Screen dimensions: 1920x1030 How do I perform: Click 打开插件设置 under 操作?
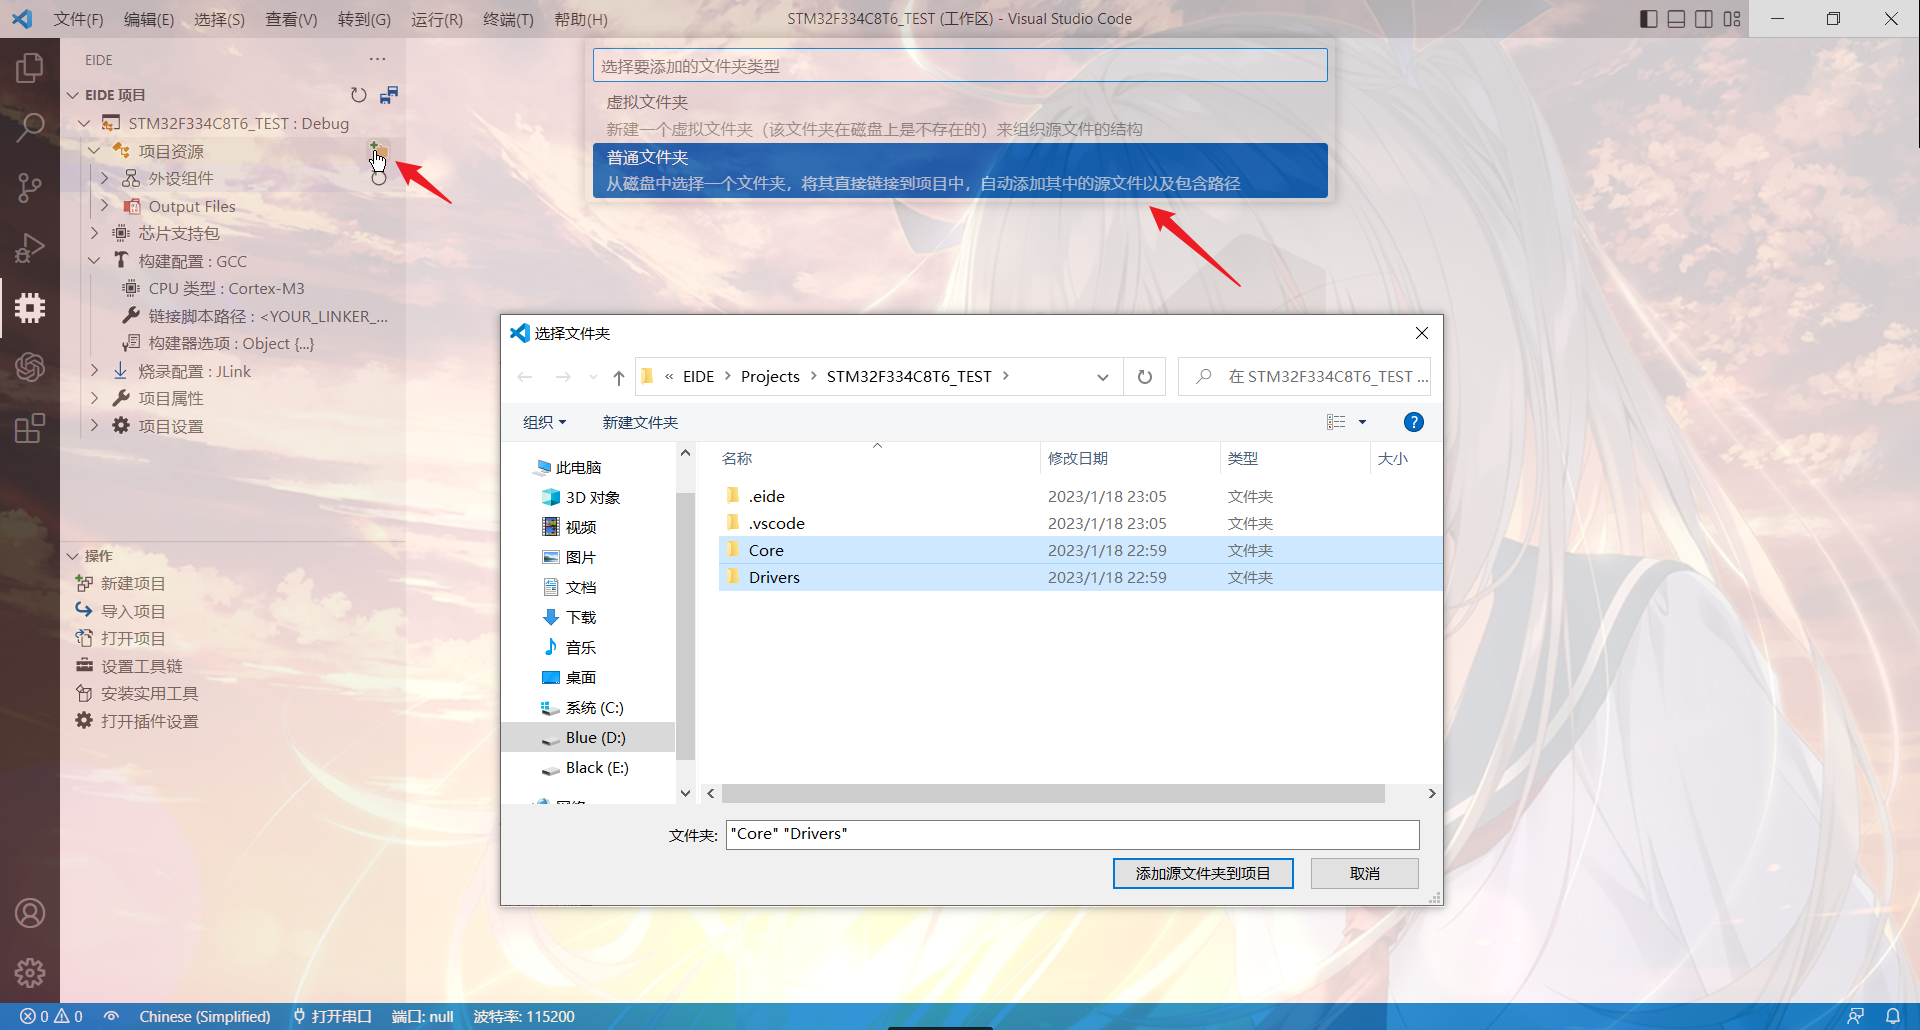click(149, 721)
